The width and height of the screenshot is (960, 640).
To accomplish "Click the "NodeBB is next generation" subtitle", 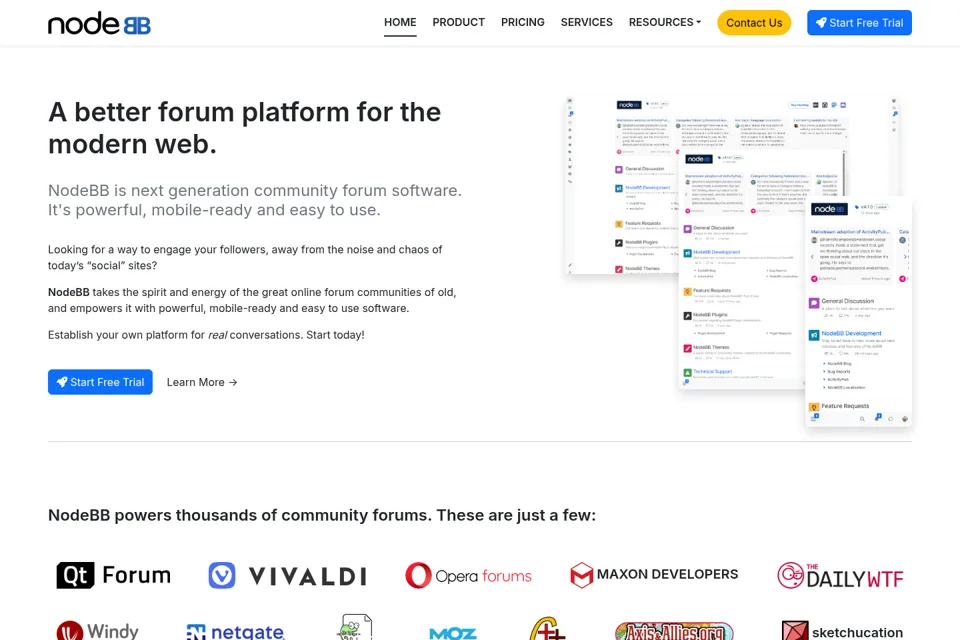I will (255, 200).
